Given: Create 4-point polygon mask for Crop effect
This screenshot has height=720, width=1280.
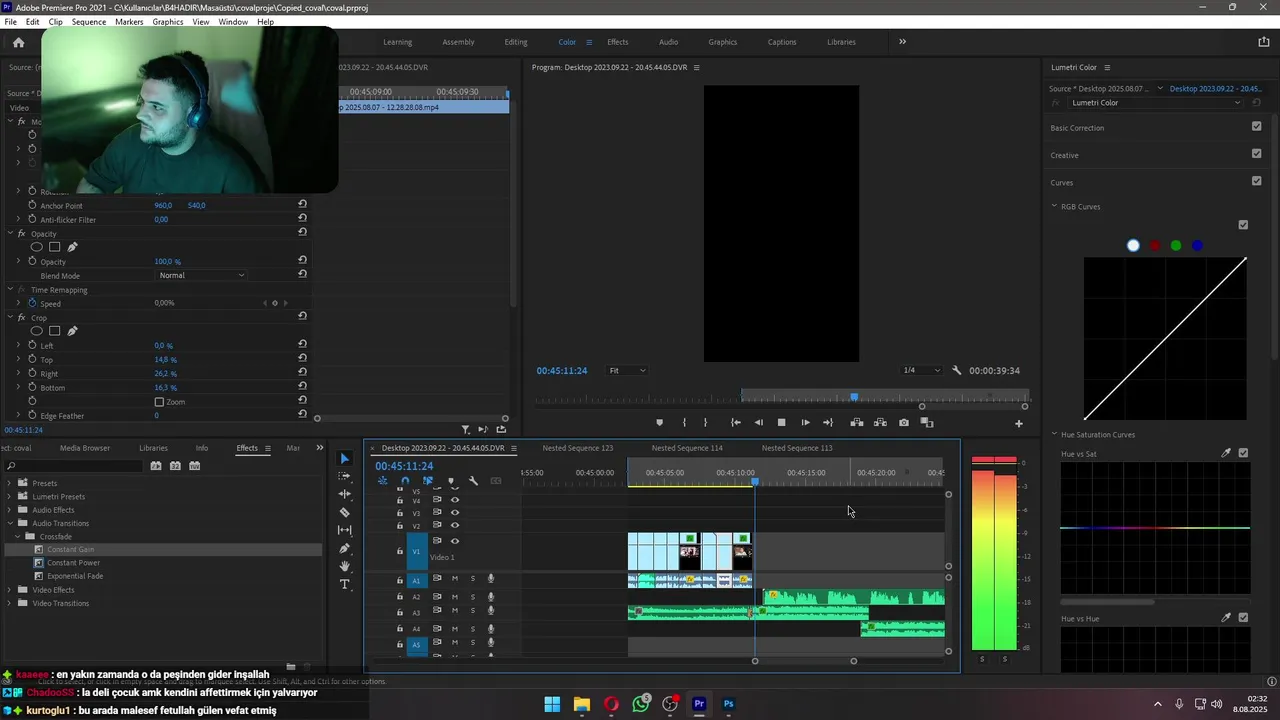Looking at the screenshot, I should click(x=55, y=331).
